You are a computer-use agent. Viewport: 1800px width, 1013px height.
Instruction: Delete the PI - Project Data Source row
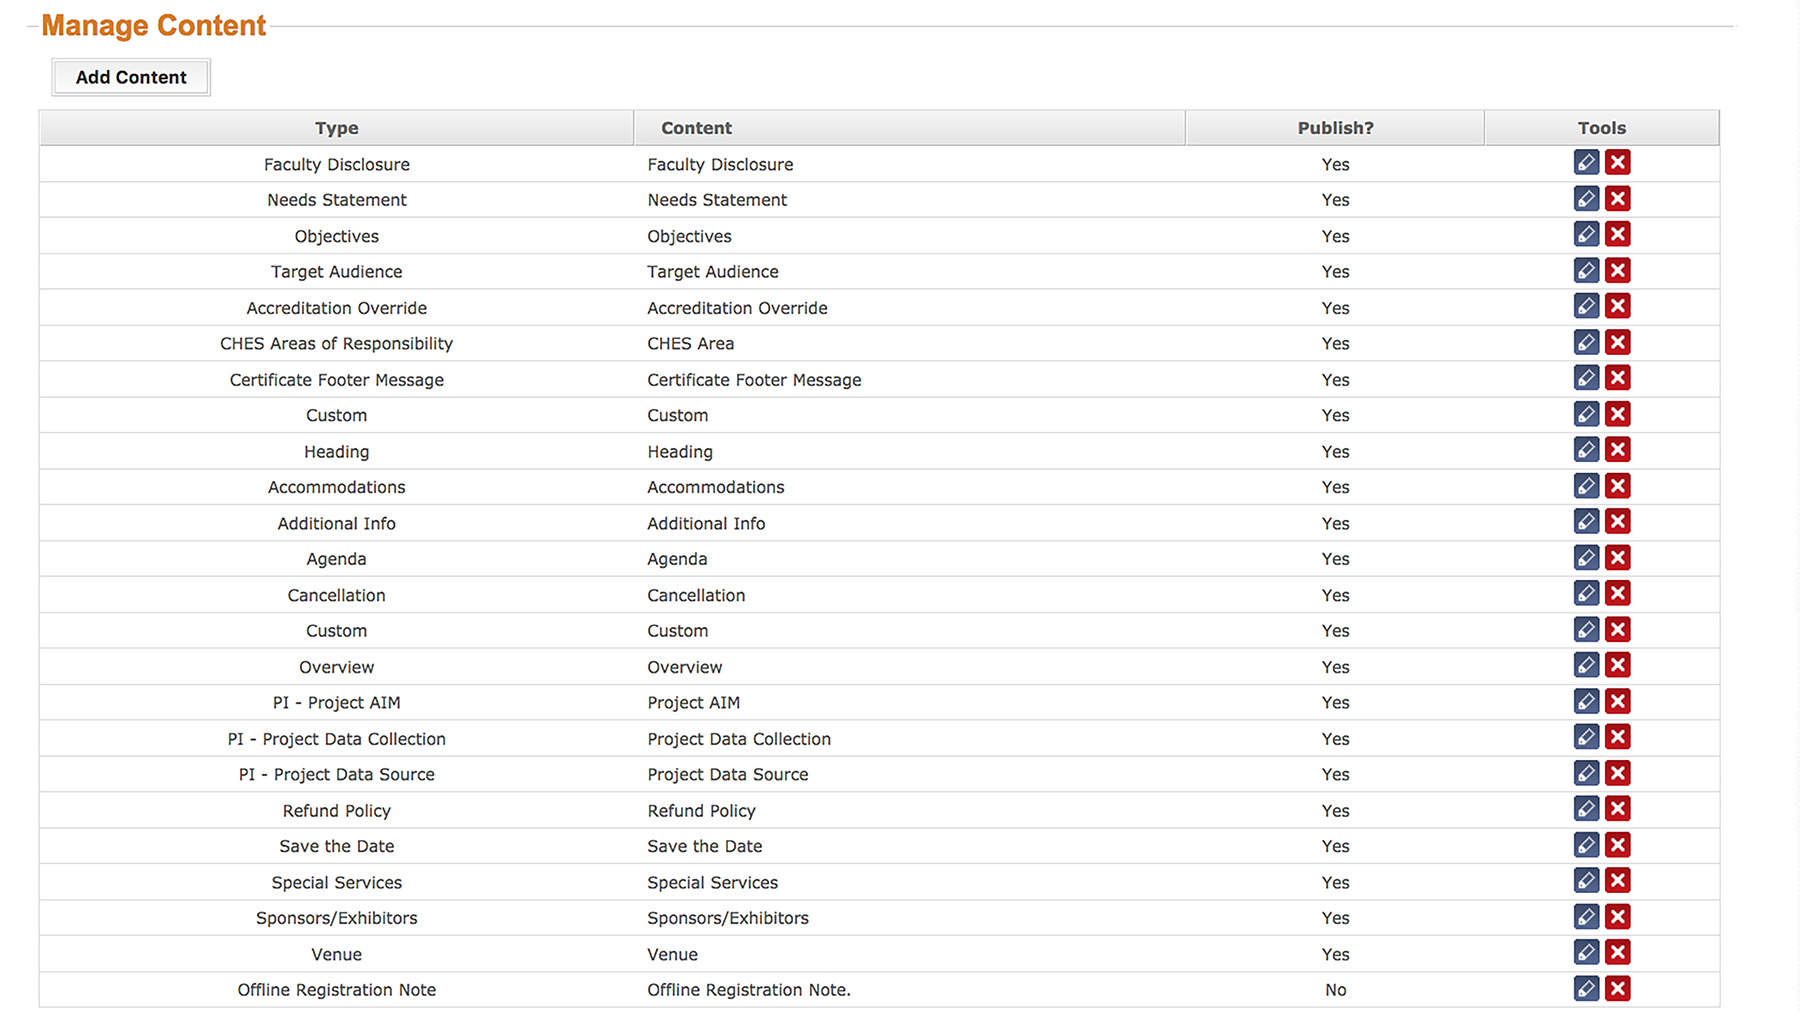pyautogui.click(x=1617, y=773)
